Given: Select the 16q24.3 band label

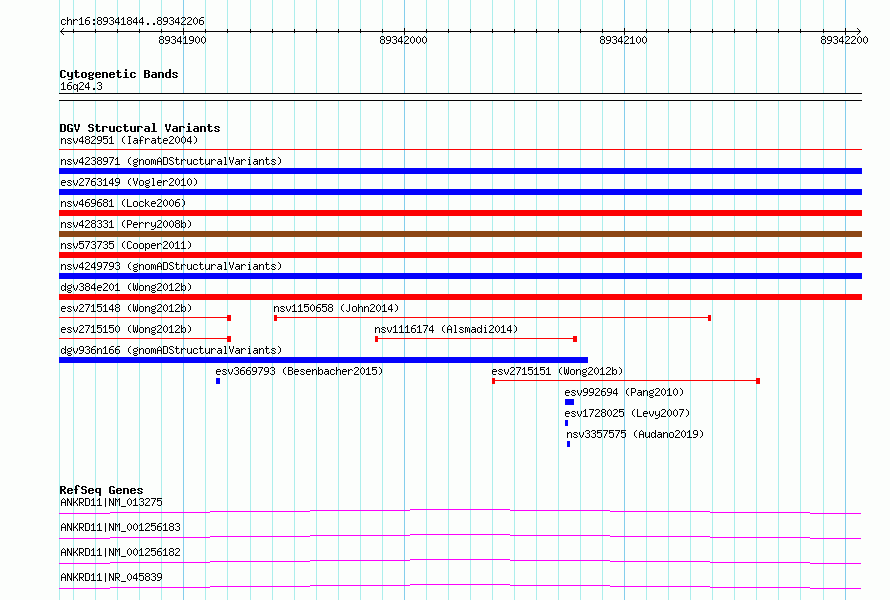Looking at the screenshot, I should 81,86.
